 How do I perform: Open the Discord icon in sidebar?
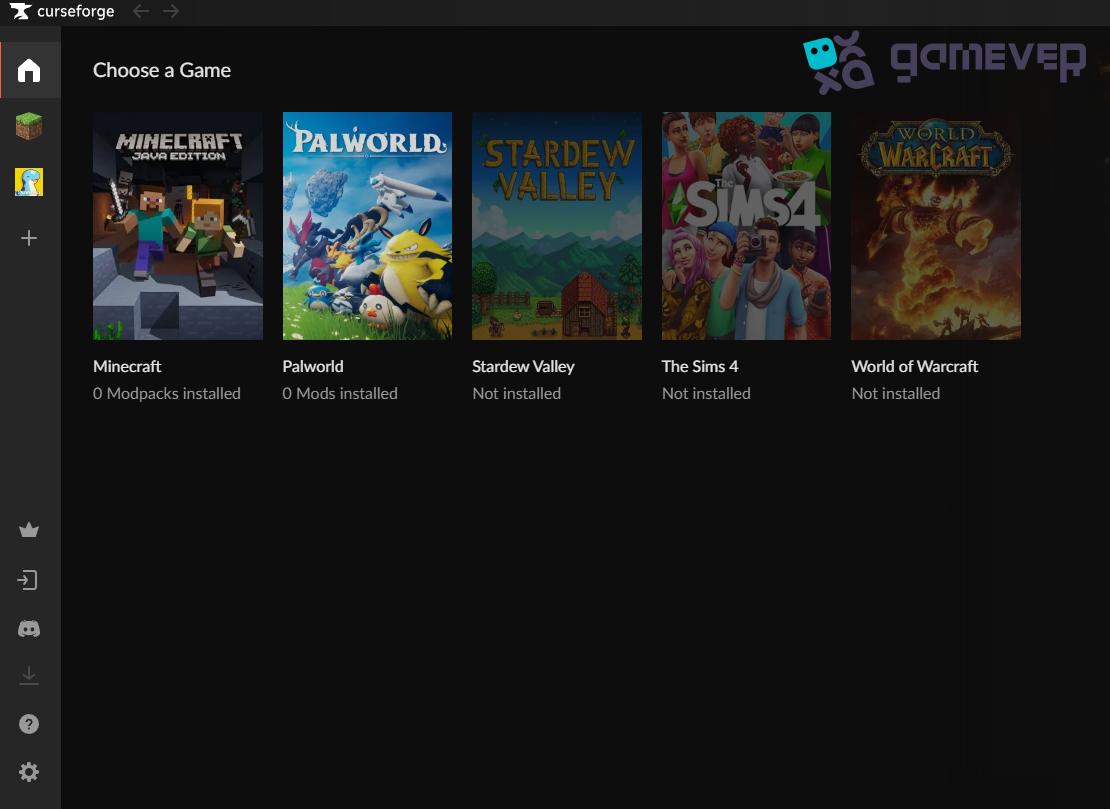point(28,628)
